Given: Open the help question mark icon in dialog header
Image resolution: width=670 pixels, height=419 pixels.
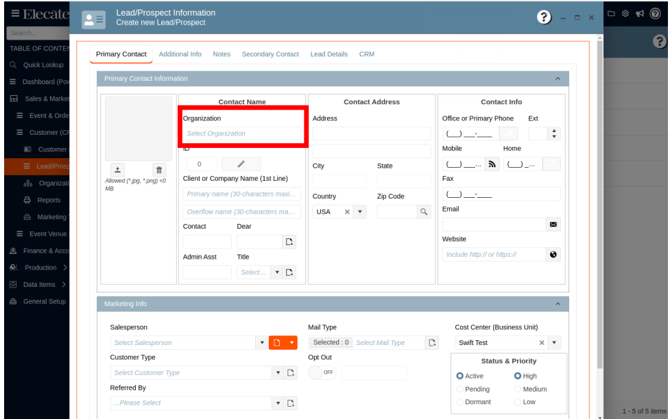Looking at the screenshot, I should (544, 17).
